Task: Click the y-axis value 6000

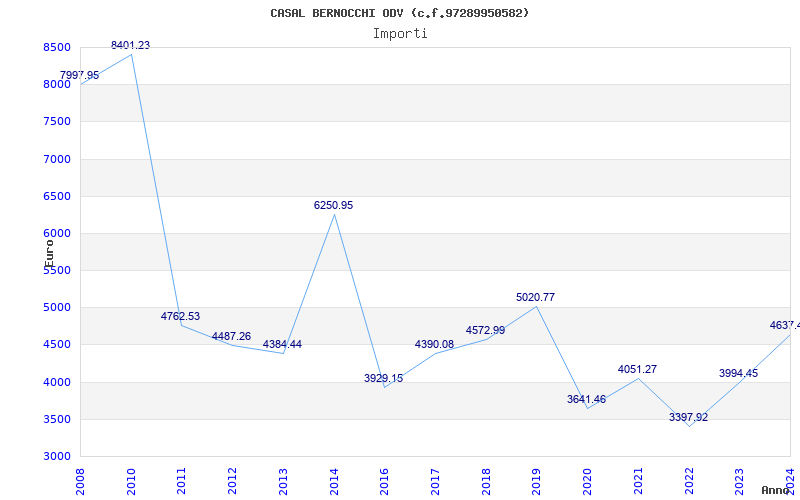Action: [57, 233]
